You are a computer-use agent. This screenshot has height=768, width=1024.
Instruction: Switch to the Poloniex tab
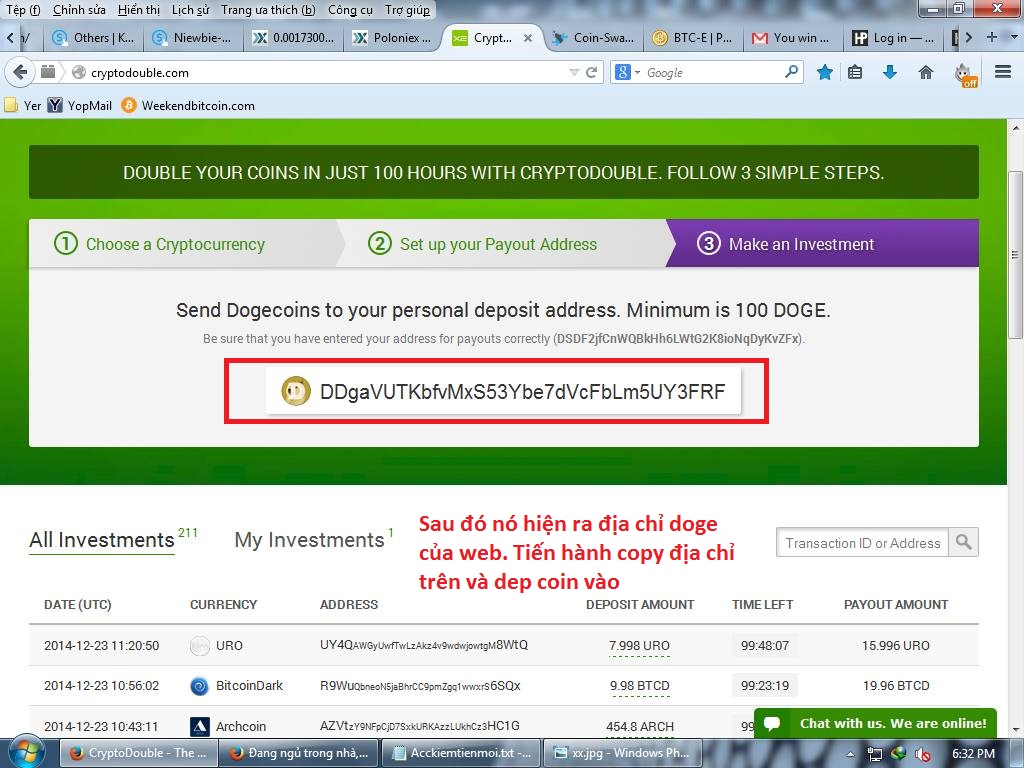[x=392, y=38]
